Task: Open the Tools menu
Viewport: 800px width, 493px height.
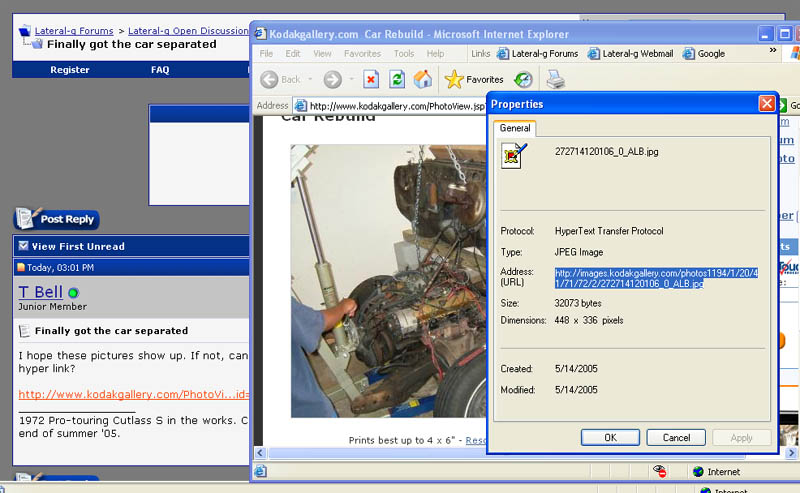Action: click(404, 54)
